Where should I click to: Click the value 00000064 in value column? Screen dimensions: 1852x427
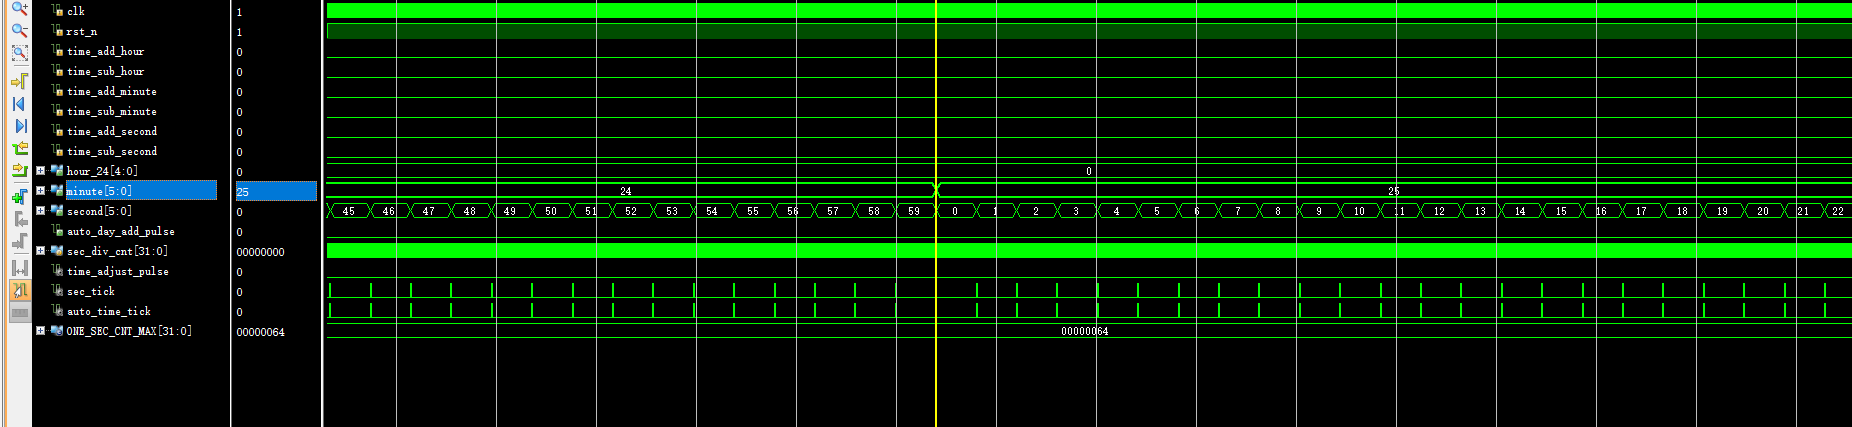click(x=261, y=332)
